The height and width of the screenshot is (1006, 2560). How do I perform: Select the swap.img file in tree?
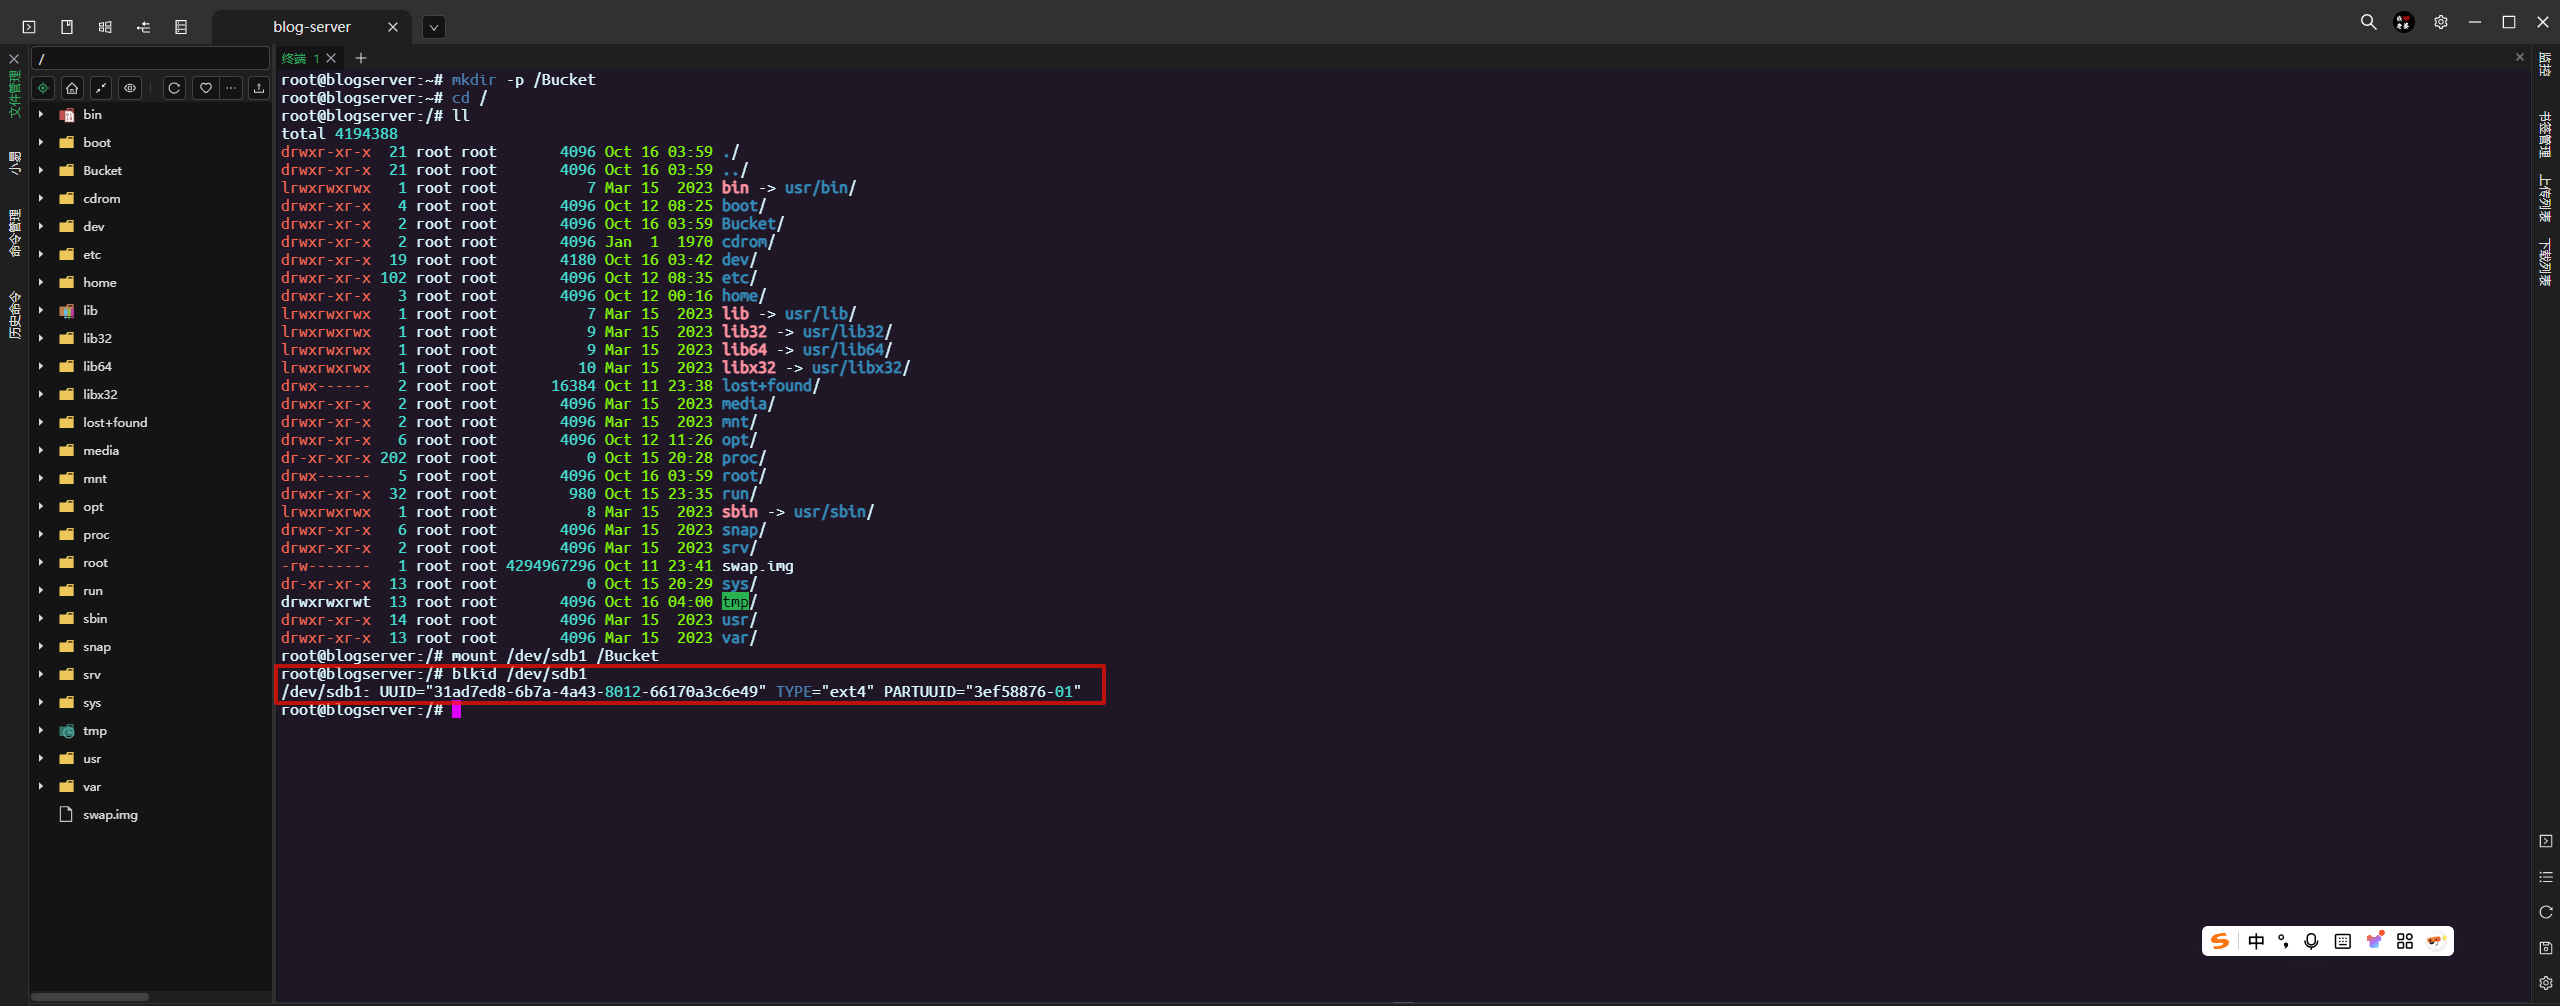(110, 815)
